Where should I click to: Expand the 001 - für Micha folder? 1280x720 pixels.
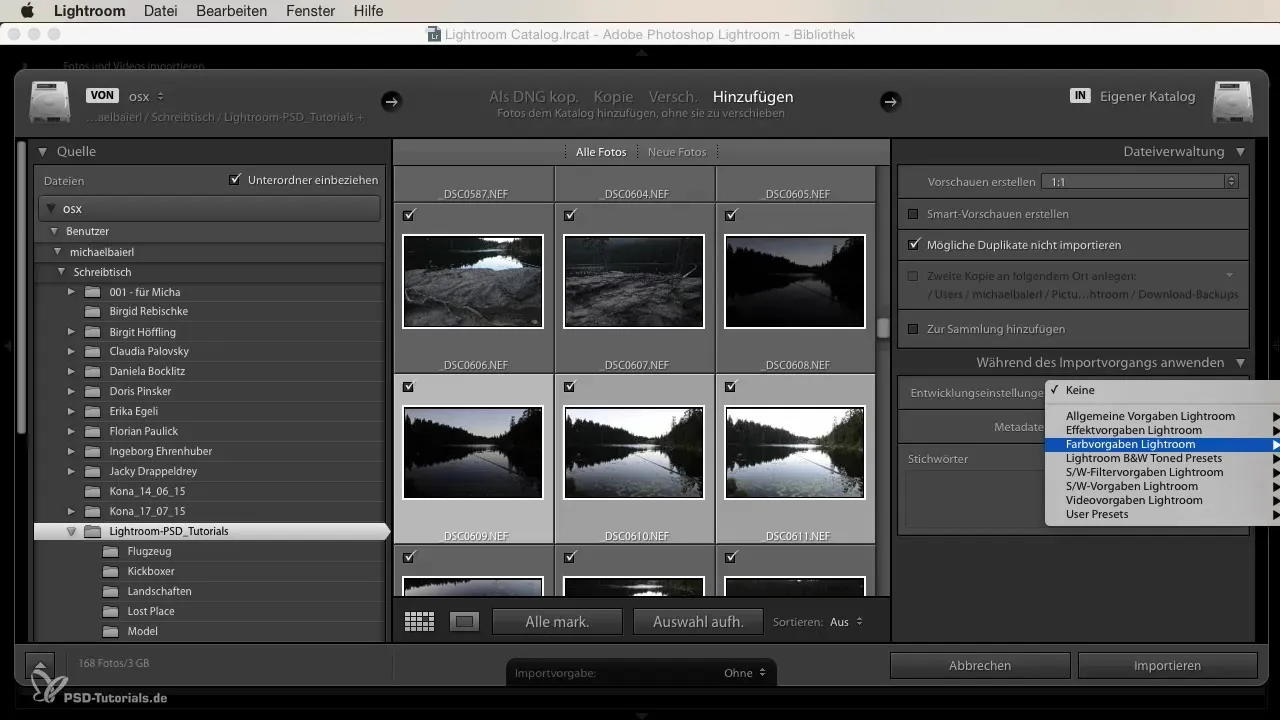[x=71, y=292]
